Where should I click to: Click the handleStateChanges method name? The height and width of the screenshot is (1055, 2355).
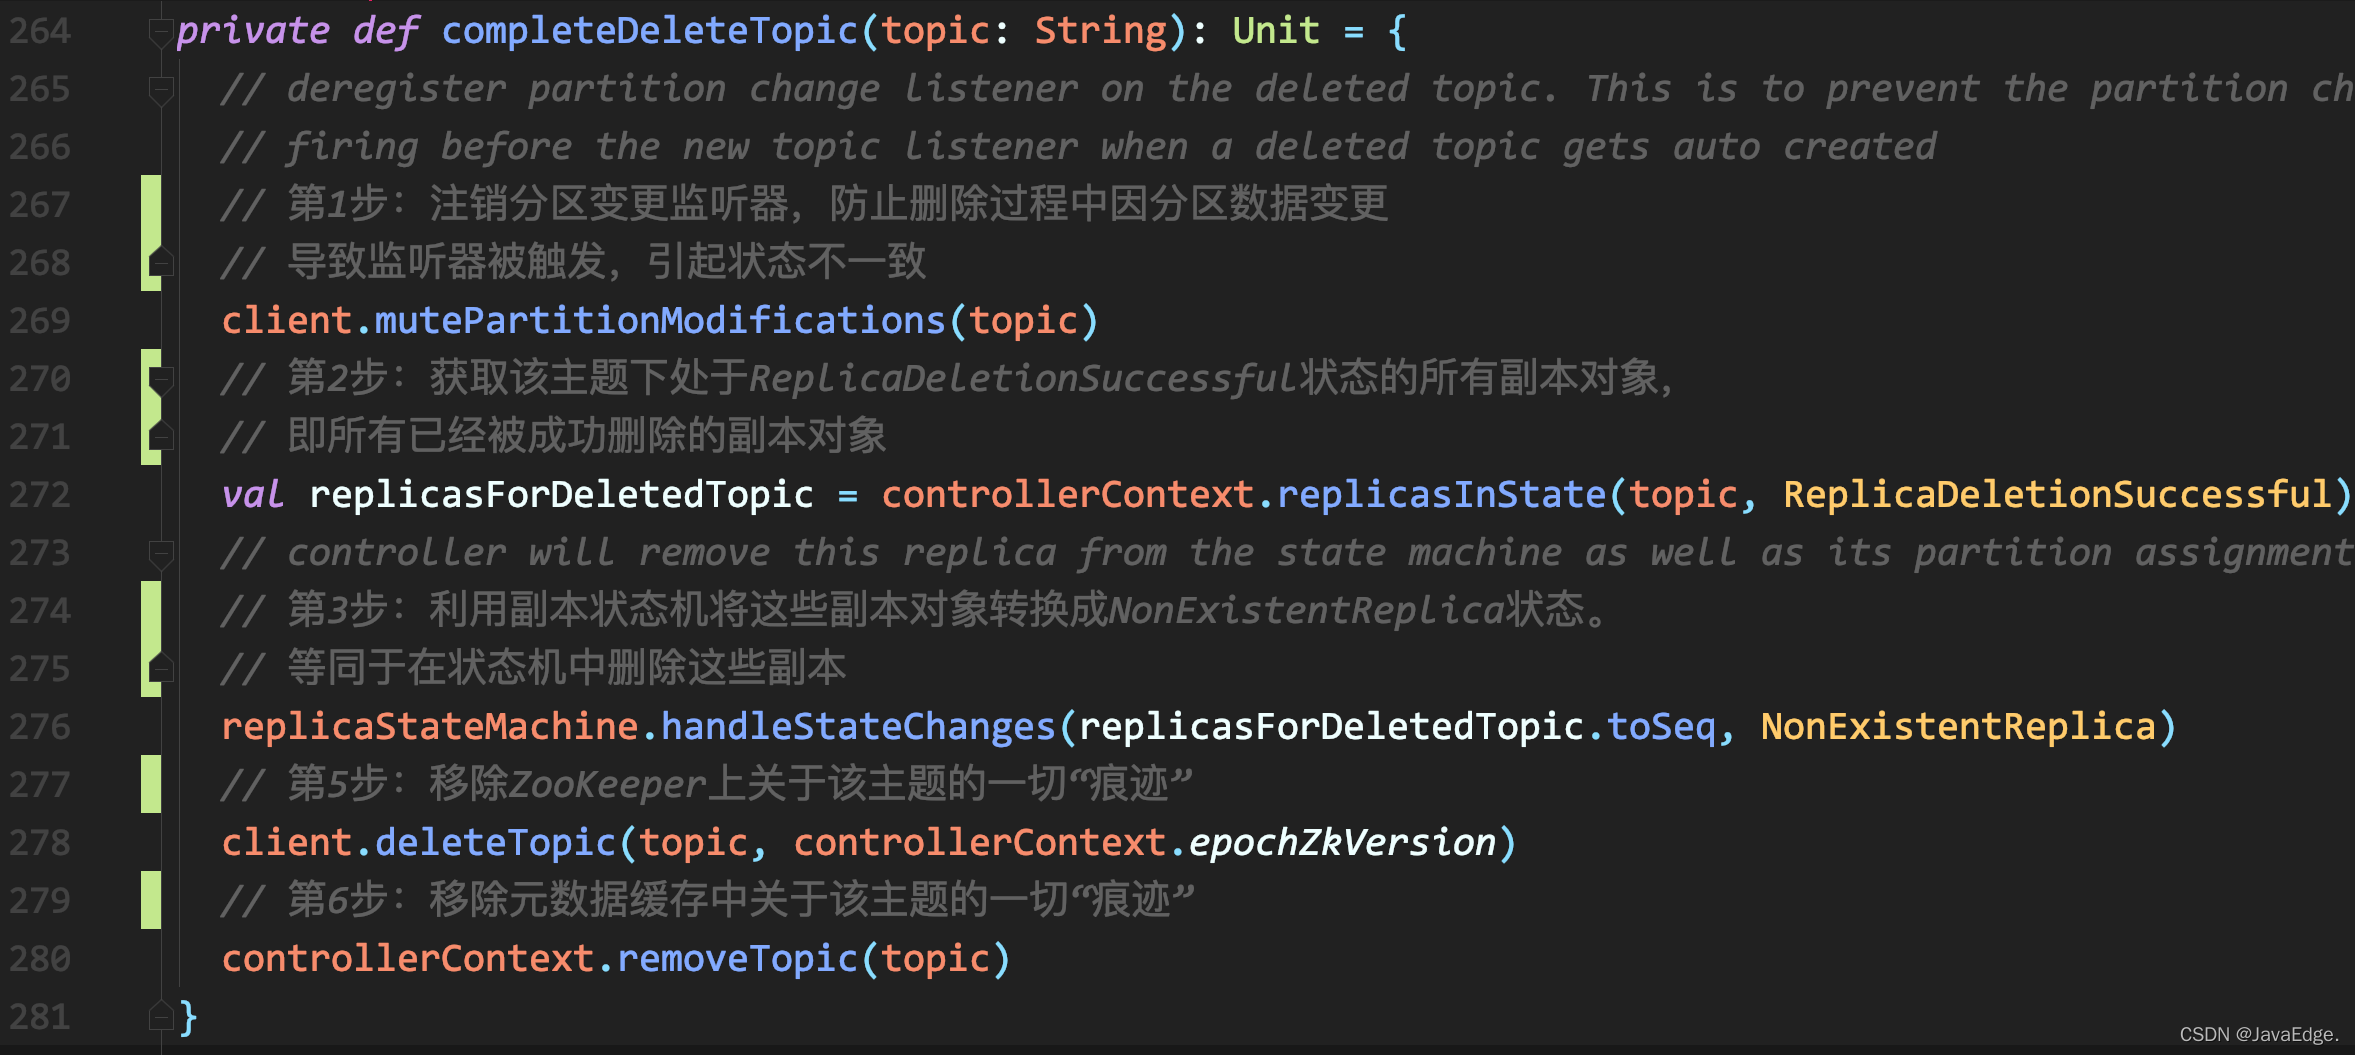coord(858,727)
